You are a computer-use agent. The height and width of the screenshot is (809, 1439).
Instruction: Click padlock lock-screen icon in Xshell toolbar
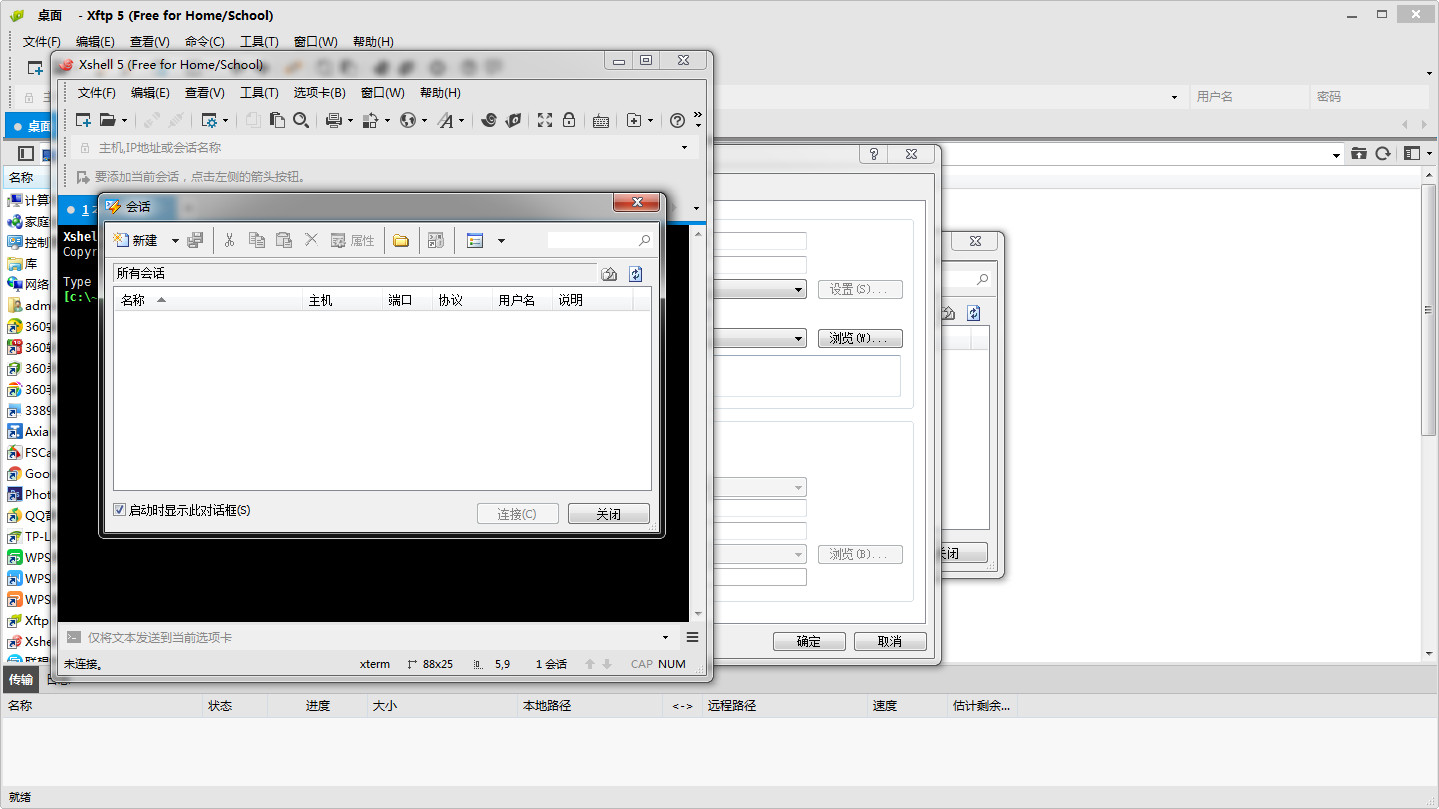pos(569,120)
